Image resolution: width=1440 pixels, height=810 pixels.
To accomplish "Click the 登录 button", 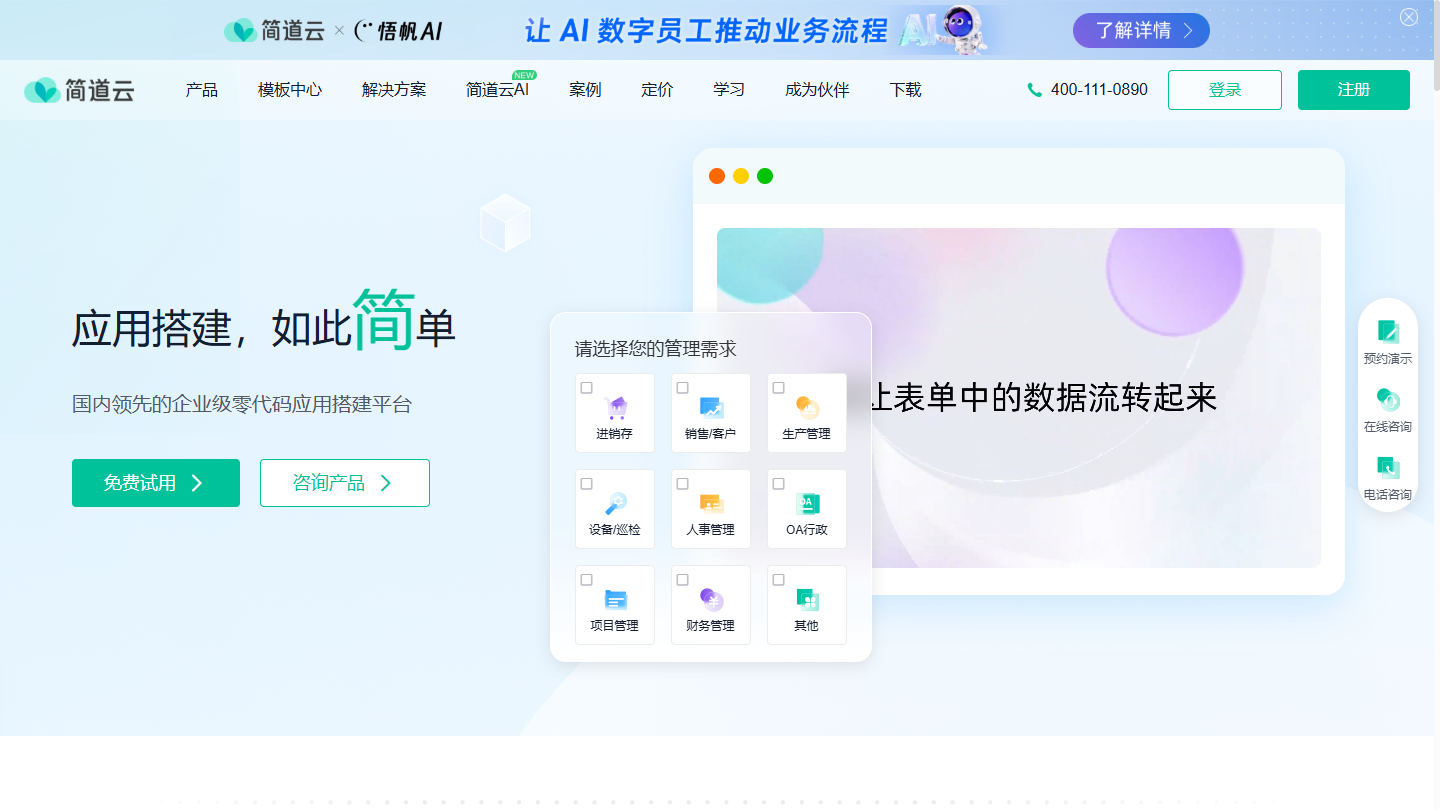I will tap(1225, 90).
